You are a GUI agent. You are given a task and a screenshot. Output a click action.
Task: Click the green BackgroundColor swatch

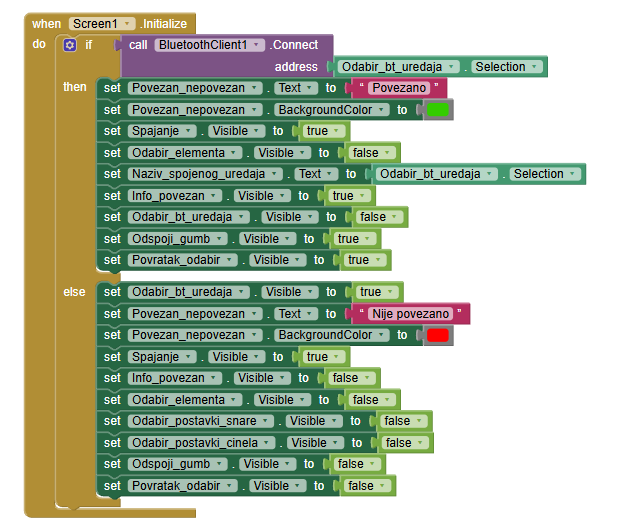[438, 110]
